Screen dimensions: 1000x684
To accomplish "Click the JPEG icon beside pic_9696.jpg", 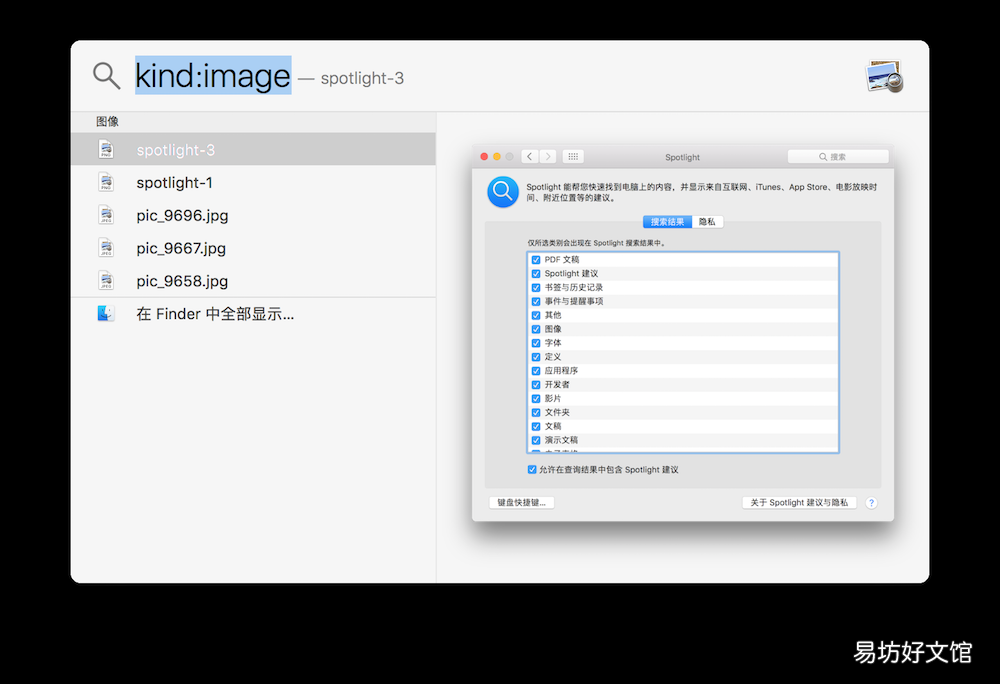I will click(106, 215).
